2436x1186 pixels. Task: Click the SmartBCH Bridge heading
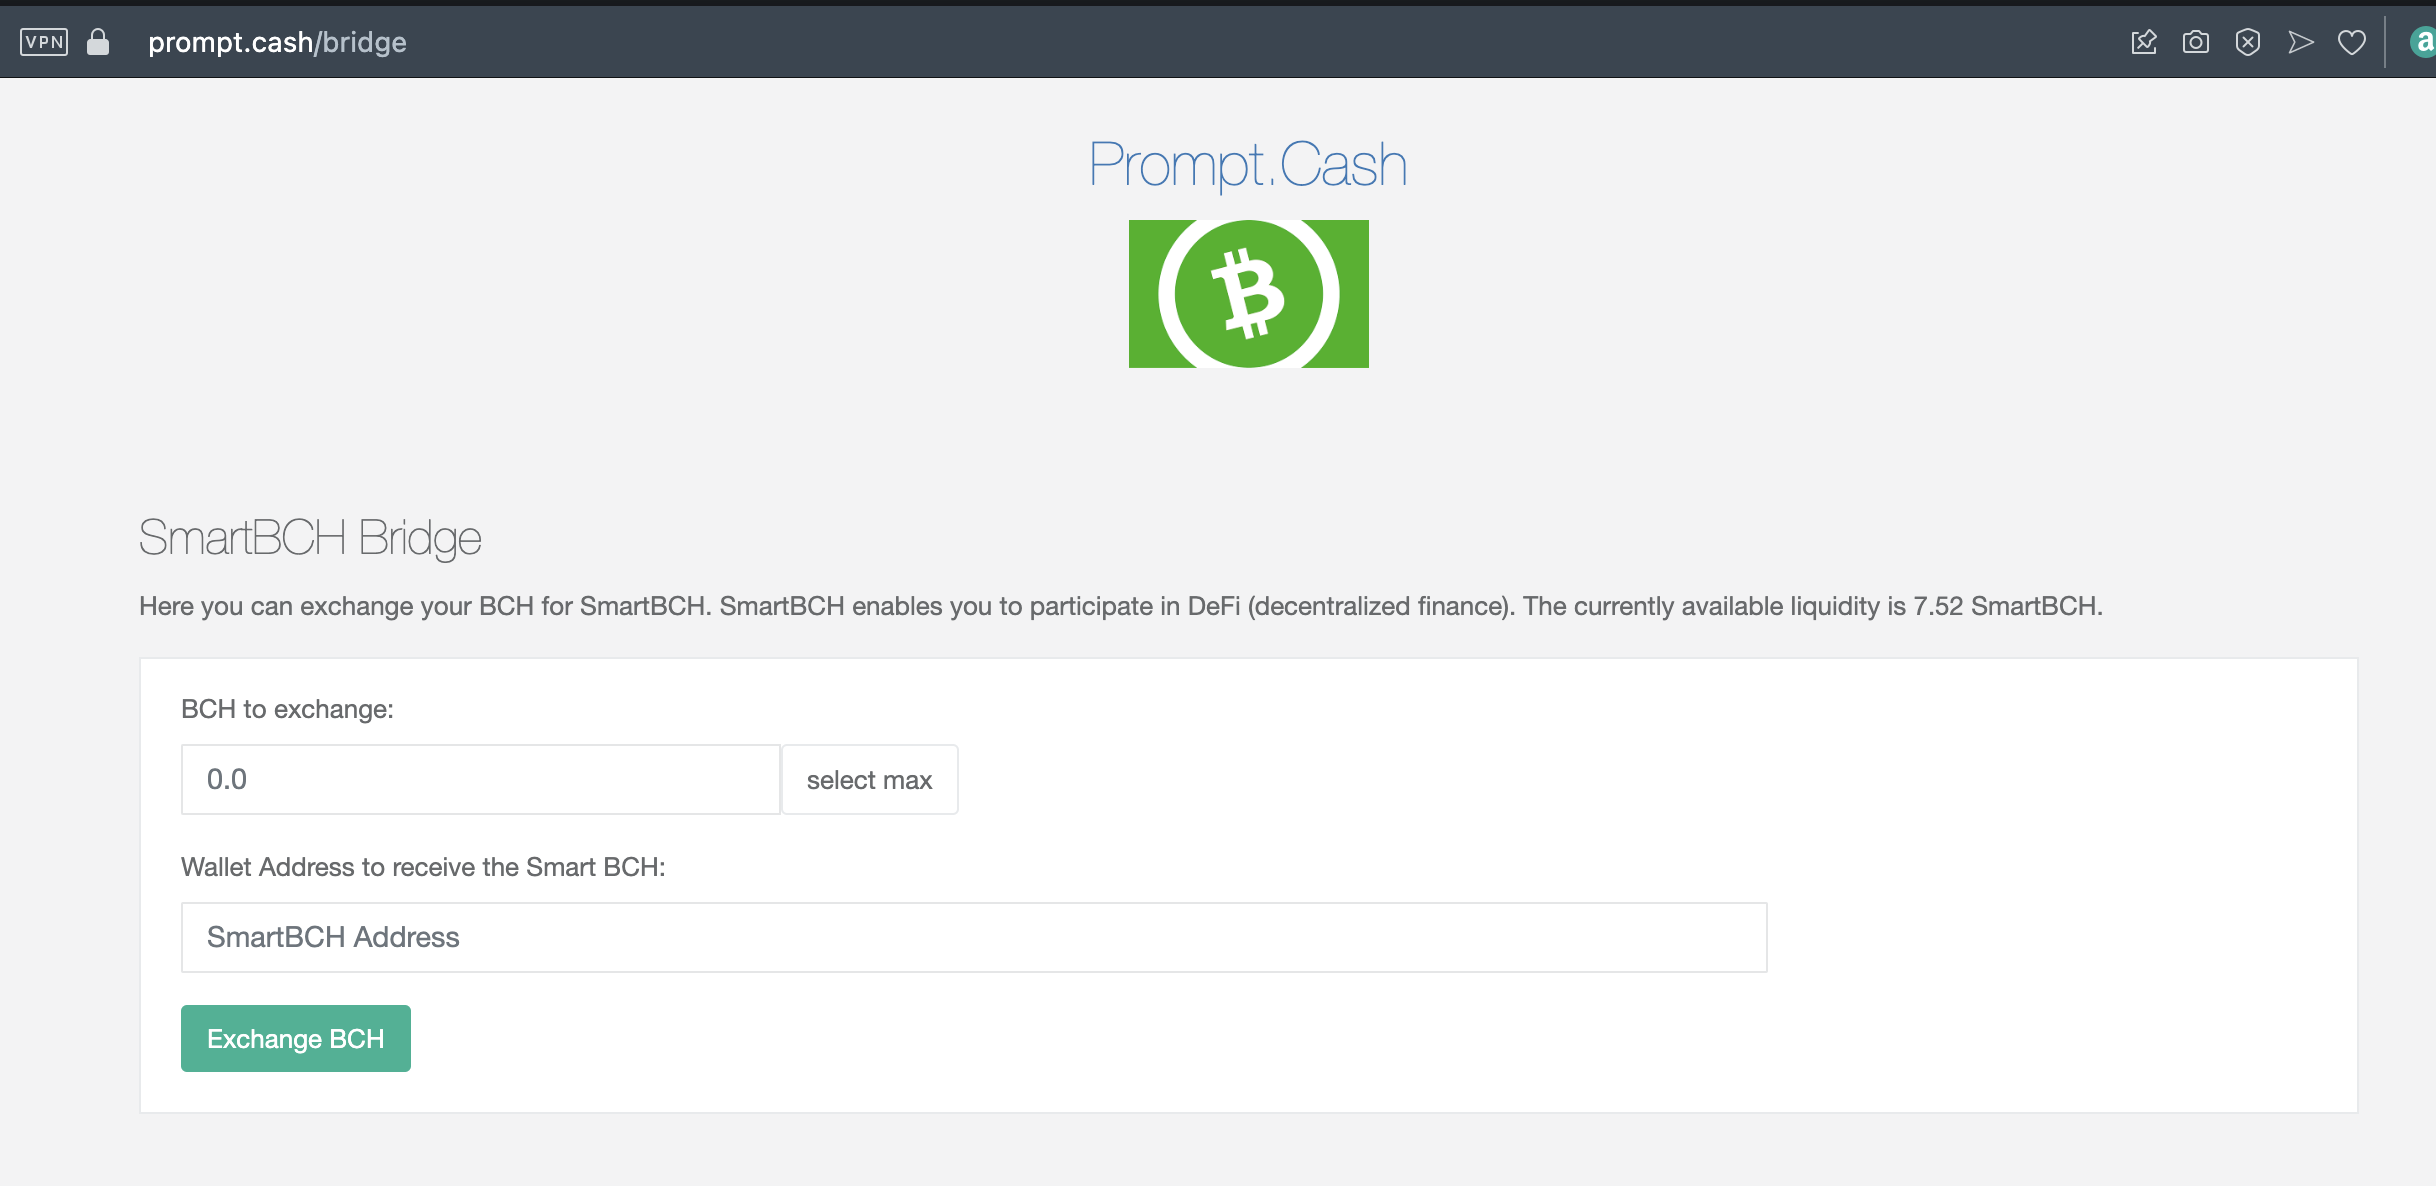310,538
